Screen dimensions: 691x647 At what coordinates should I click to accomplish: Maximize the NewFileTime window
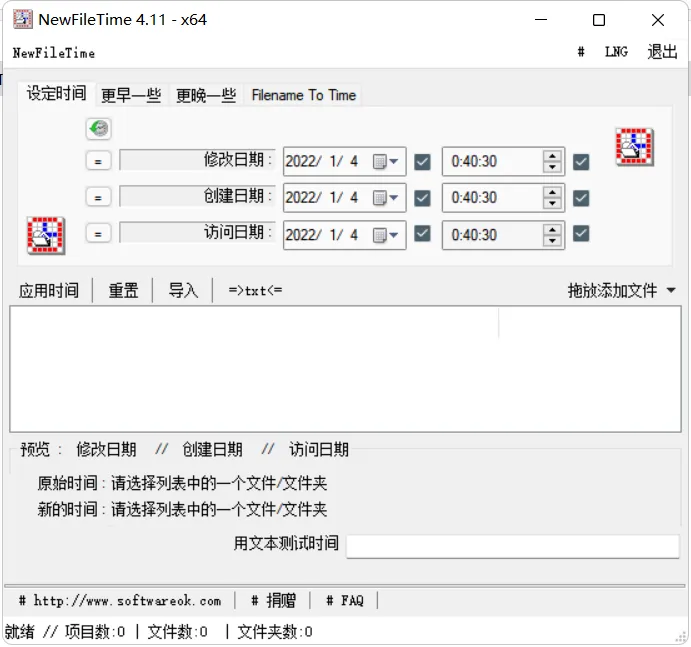[599, 20]
